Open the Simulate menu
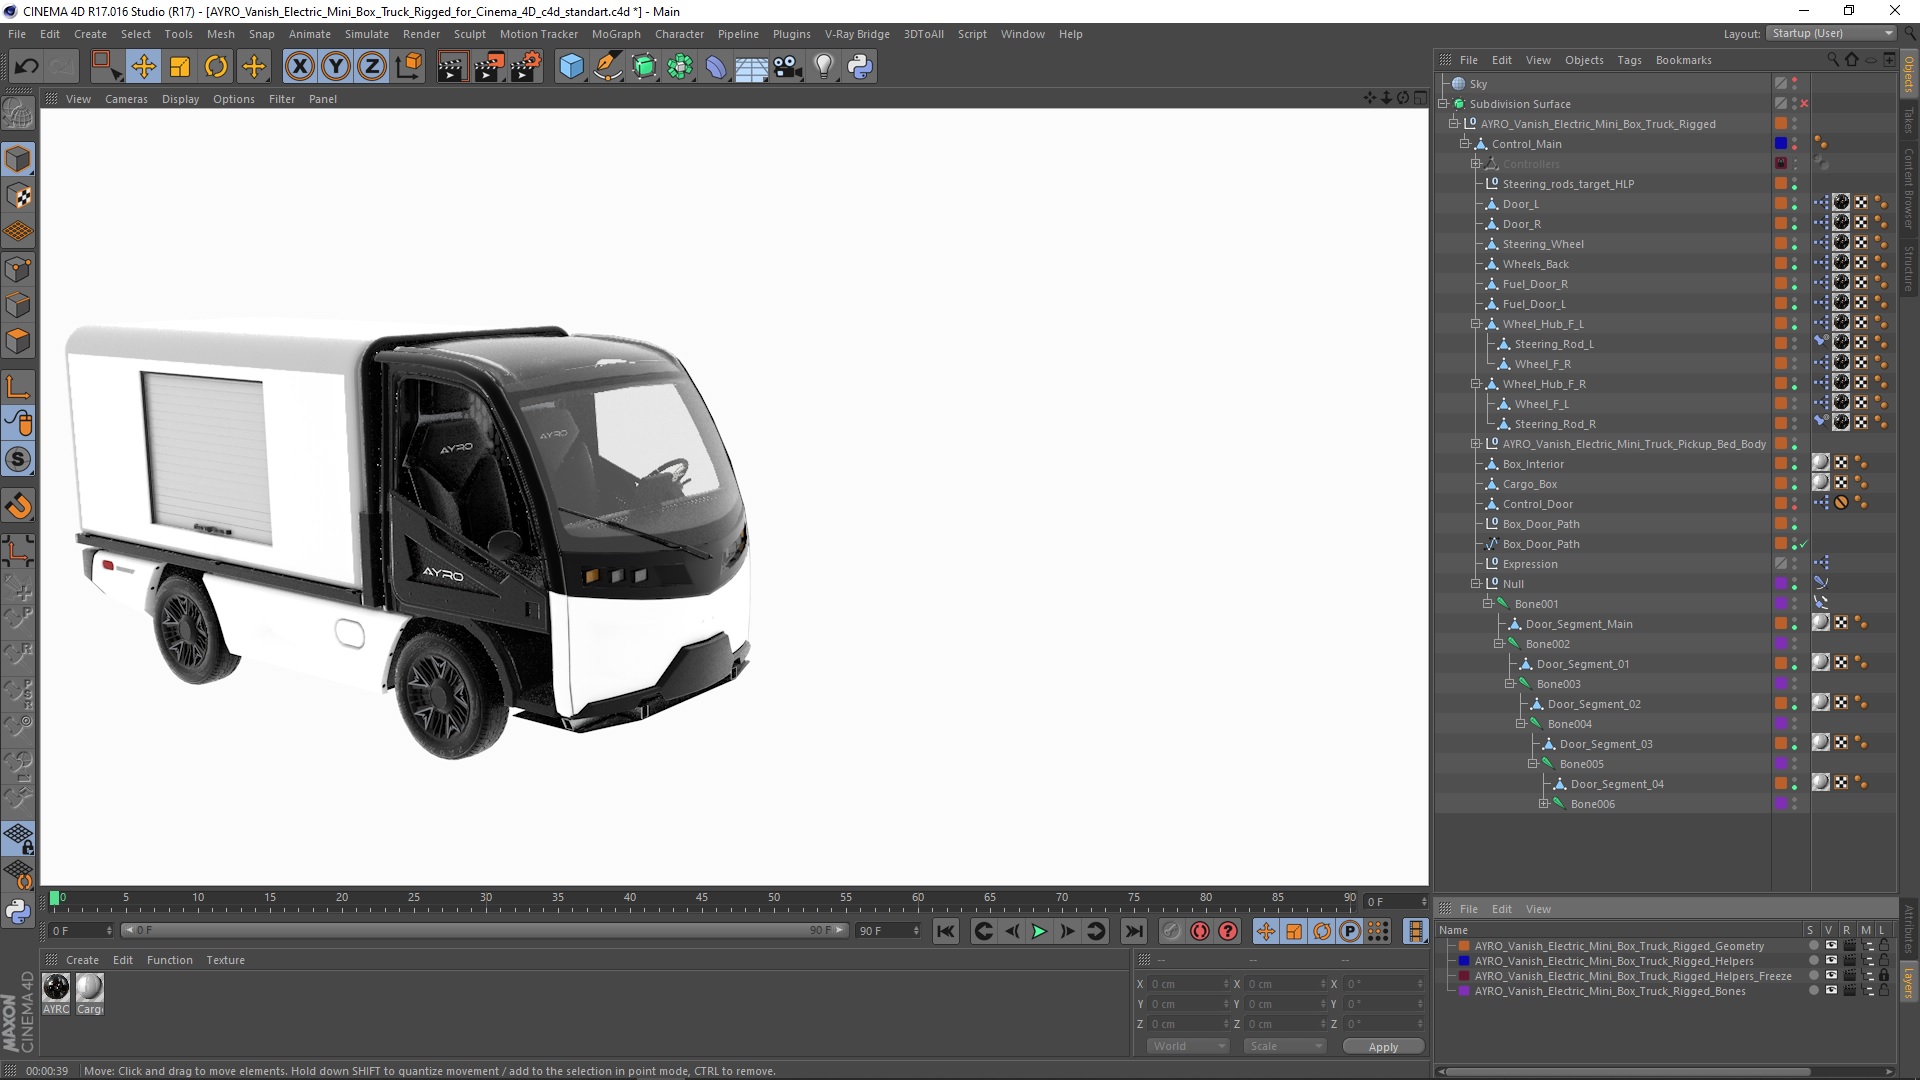 (x=367, y=34)
